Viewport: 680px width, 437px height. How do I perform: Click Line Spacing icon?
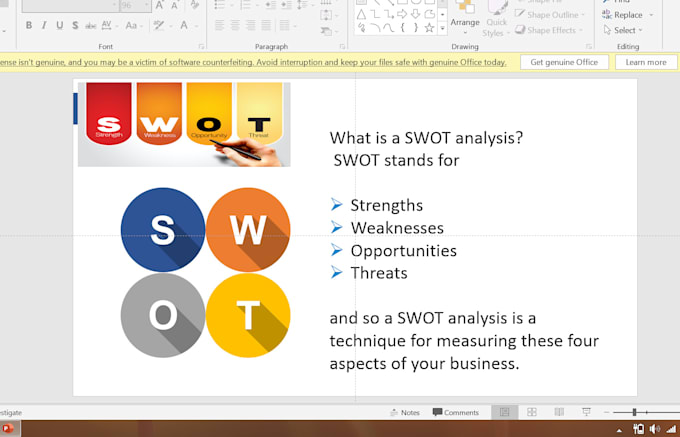303,5
